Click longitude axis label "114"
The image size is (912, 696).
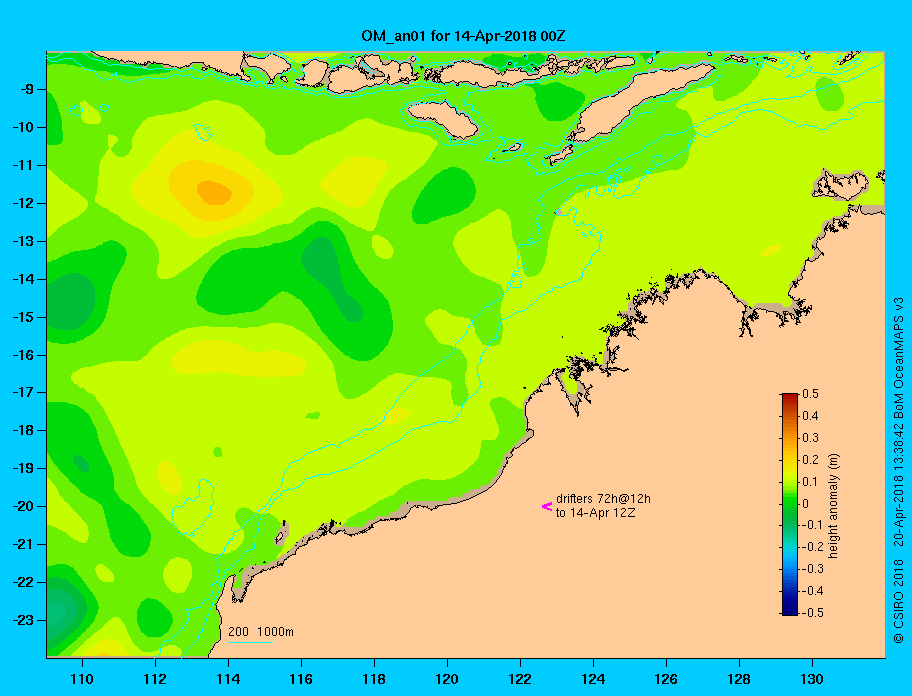click(x=228, y=679)
